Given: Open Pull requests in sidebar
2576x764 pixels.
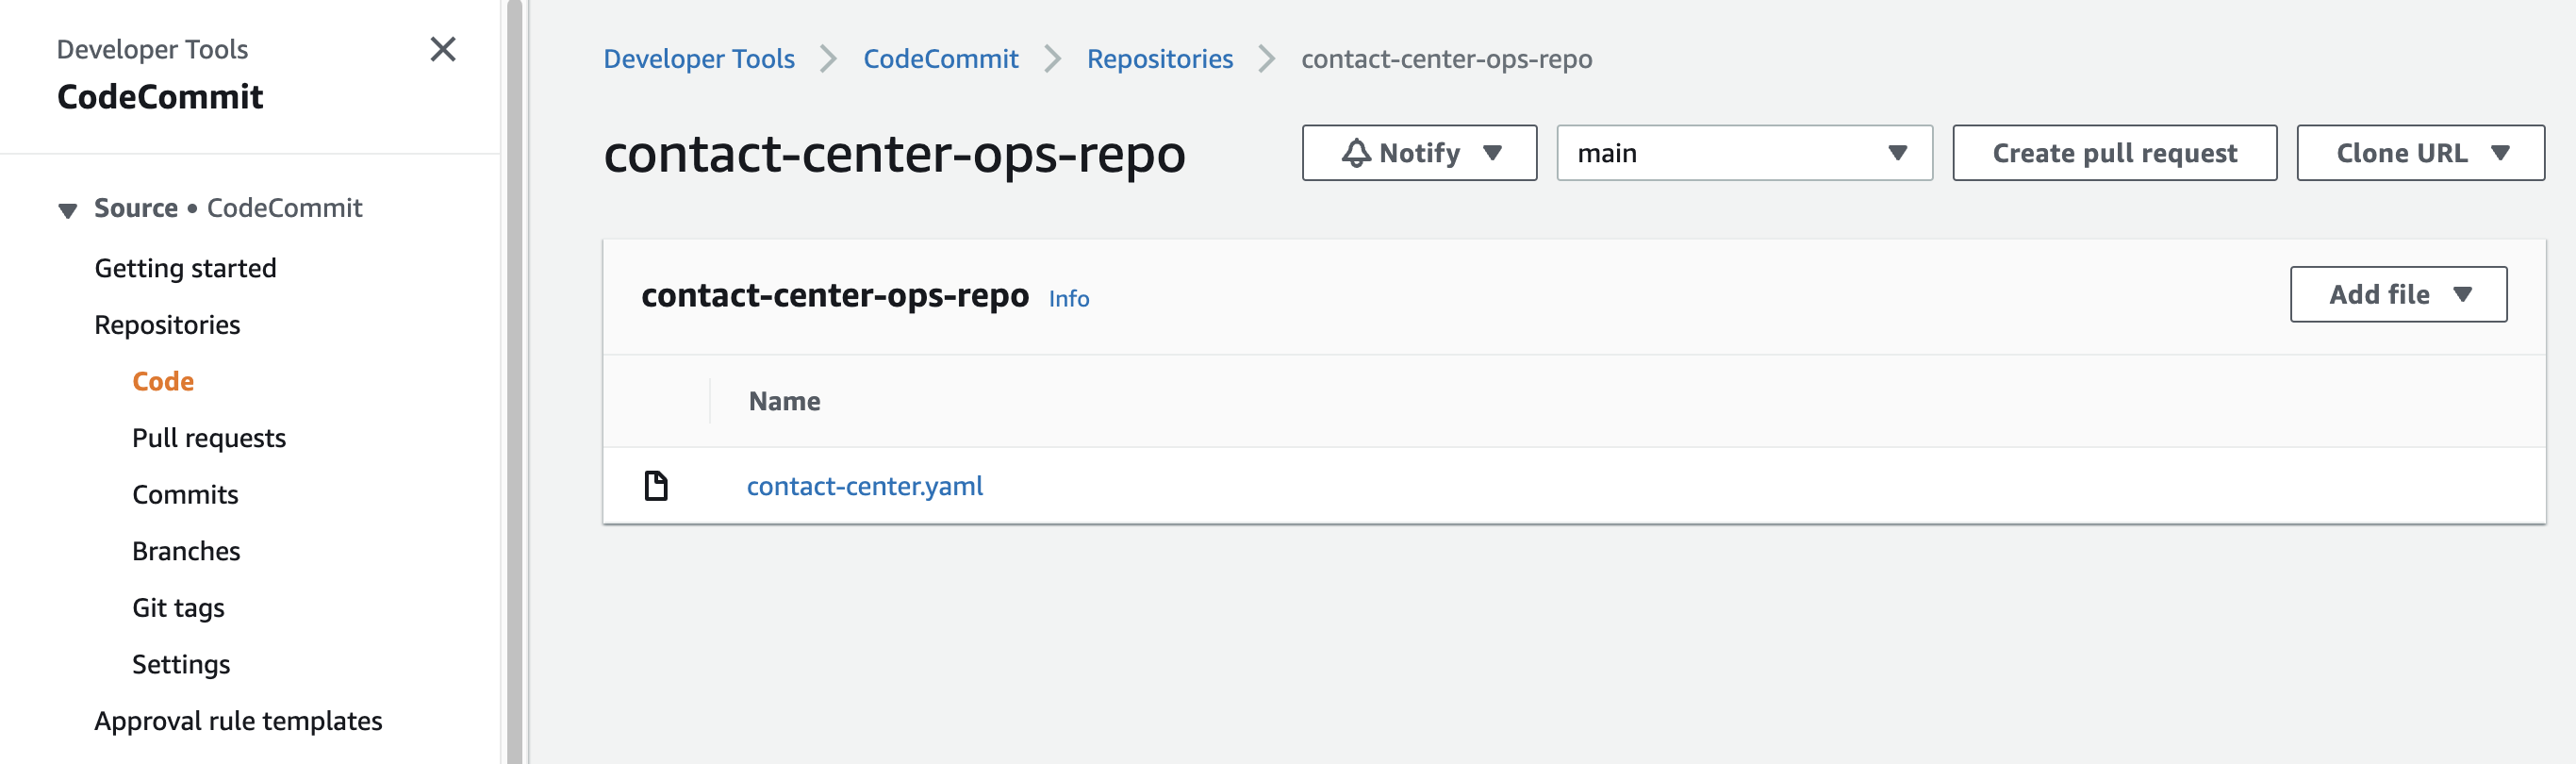Looking at the screenshot, I should tap(209, 438).
